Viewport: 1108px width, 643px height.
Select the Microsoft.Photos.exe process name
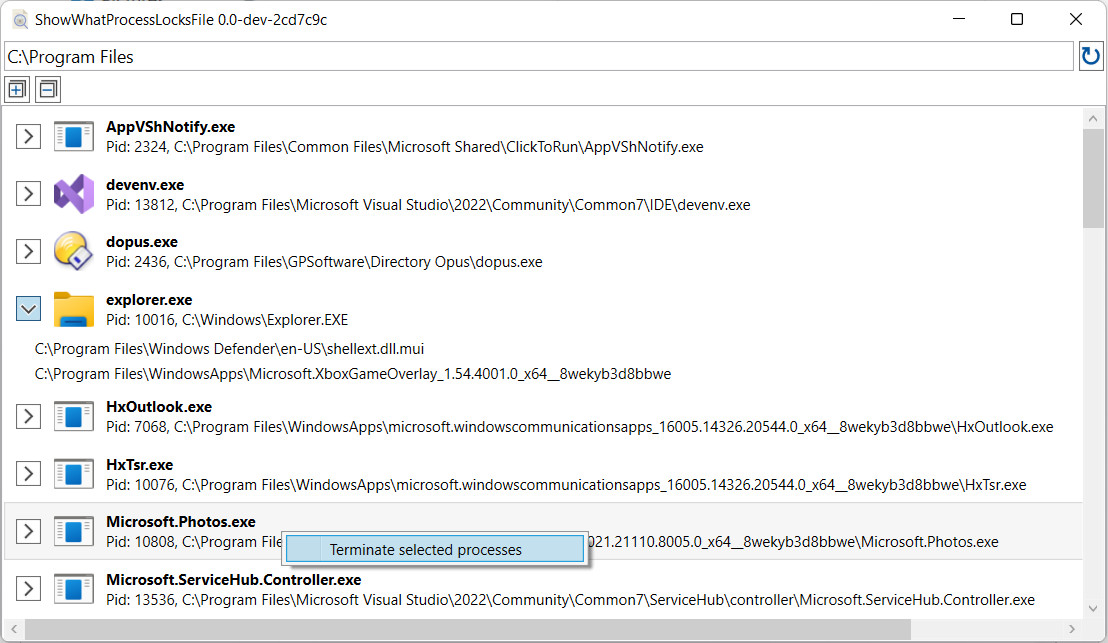[x=181, y=521]
